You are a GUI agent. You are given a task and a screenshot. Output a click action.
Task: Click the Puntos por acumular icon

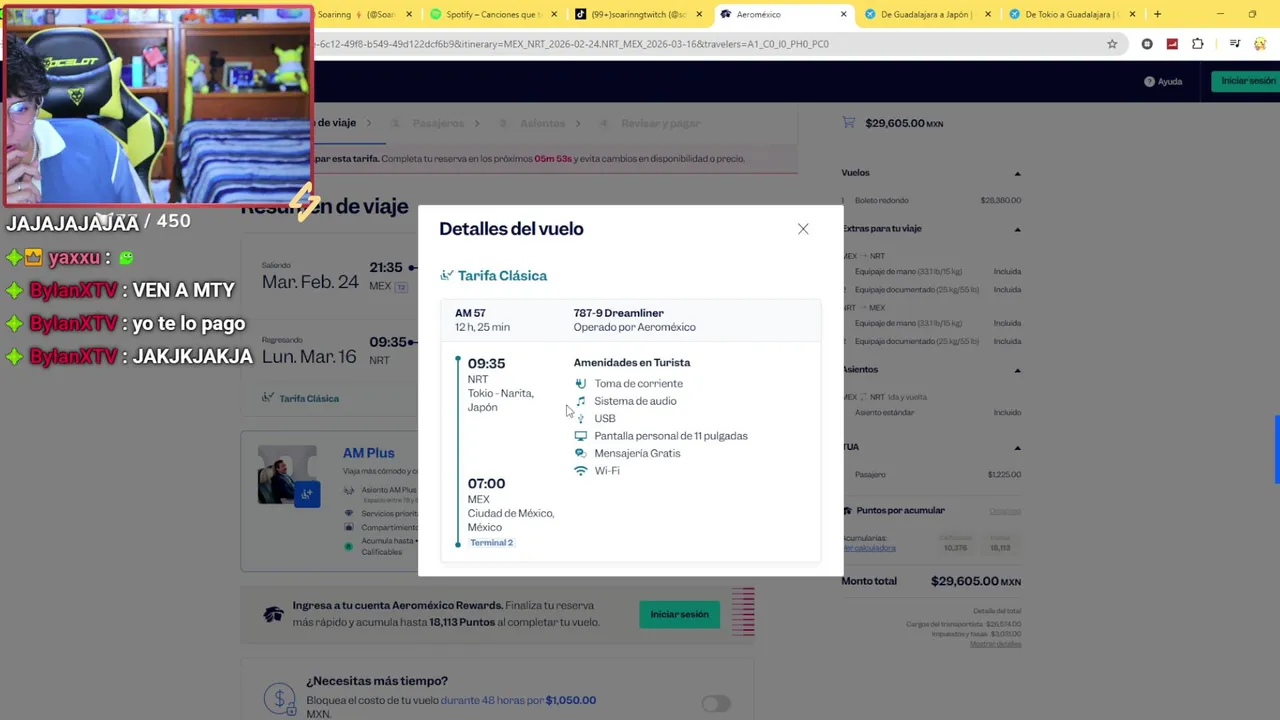pos(848,511)
